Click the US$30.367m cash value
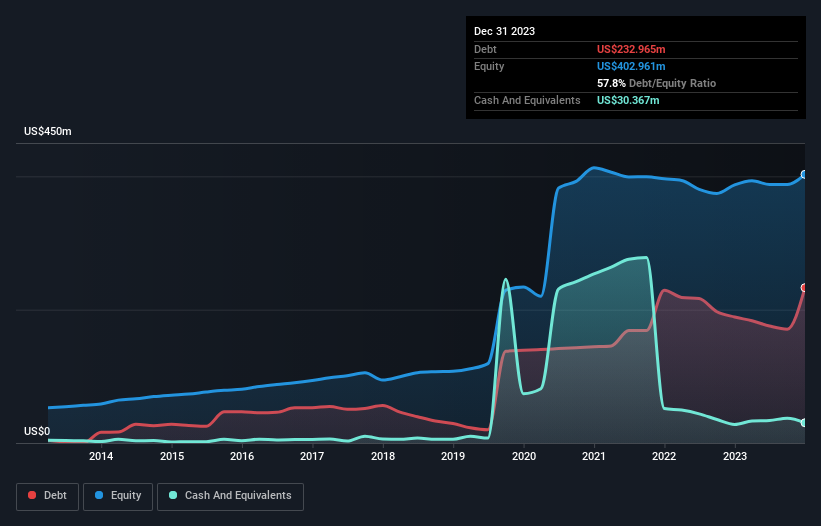 pyautogui.click(x=628, y=100)
